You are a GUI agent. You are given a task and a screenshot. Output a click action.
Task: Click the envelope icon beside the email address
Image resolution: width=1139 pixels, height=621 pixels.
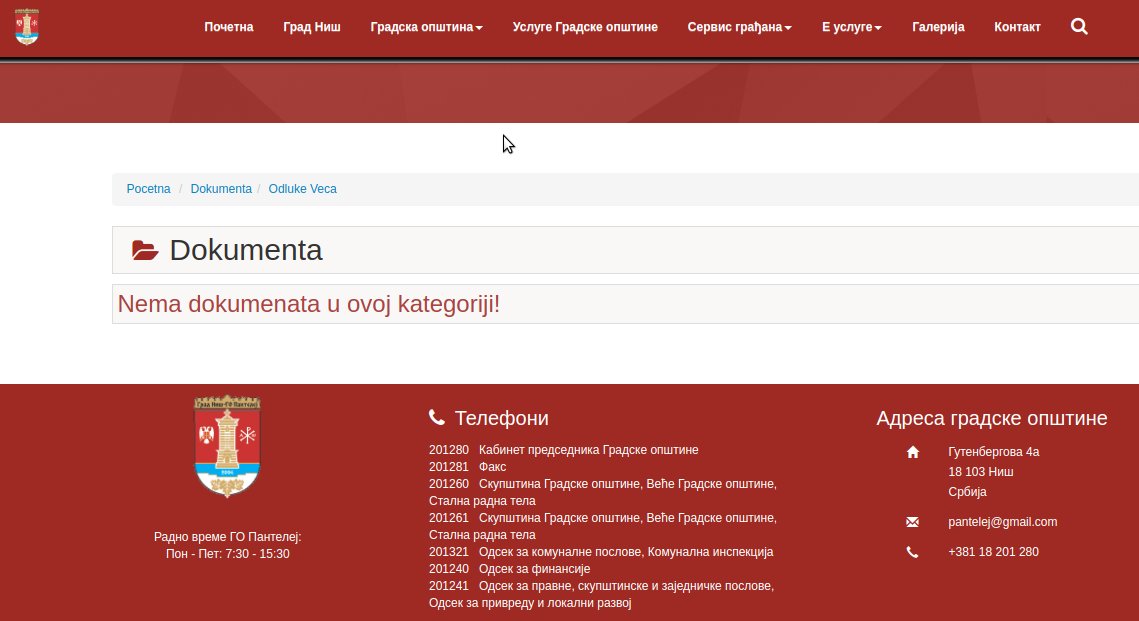pyautogui.click(x=912, y=521)
